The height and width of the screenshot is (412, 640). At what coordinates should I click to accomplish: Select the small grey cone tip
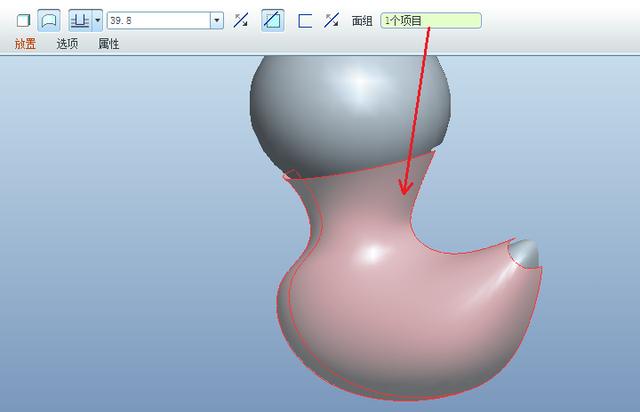526,253
